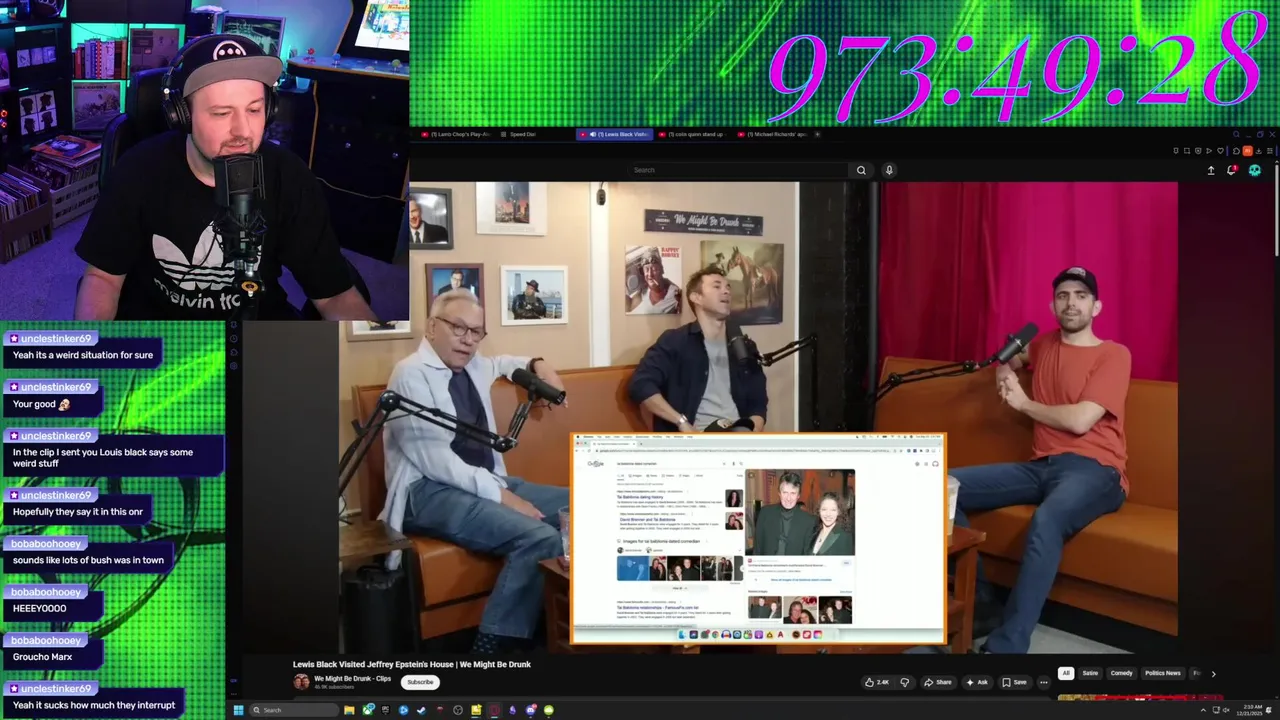Click the YouTube search magnifier button

click(x=861, y=170)
